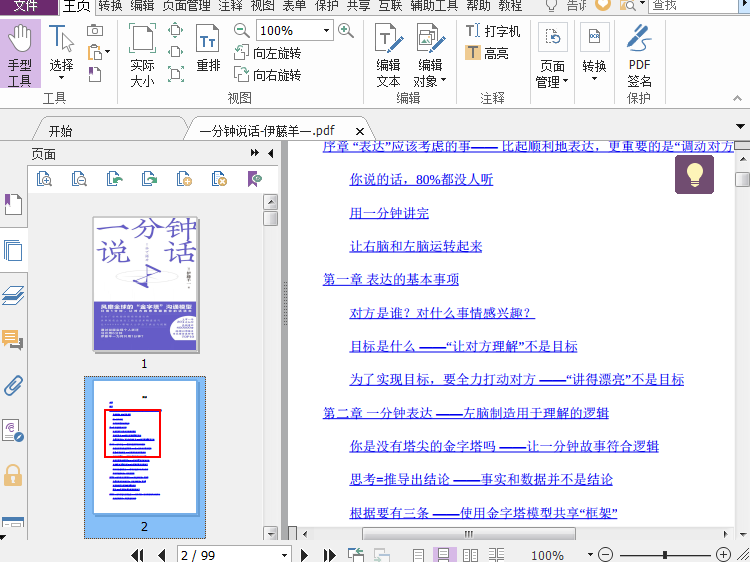Screen dimensions: 750x562
Task: Toggle the Pages thumbnail side panel
Action: click(13, 250)
